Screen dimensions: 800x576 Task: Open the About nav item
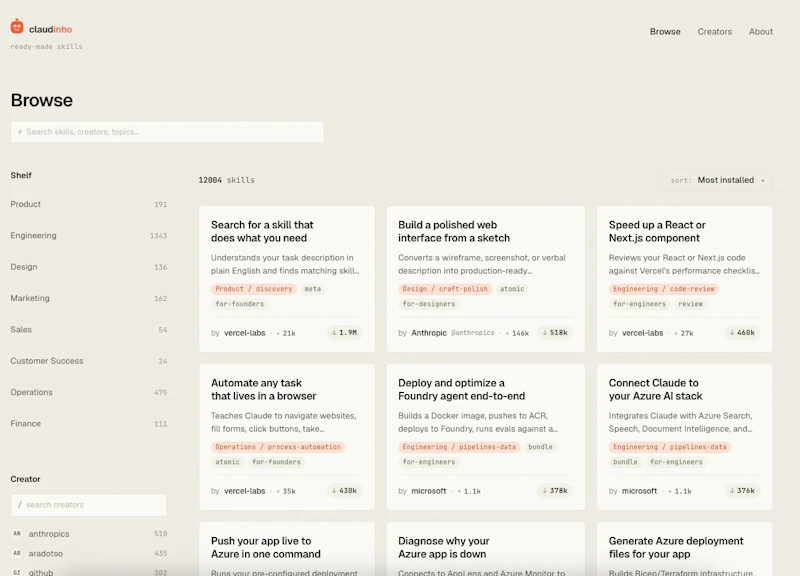coord(761,32)
